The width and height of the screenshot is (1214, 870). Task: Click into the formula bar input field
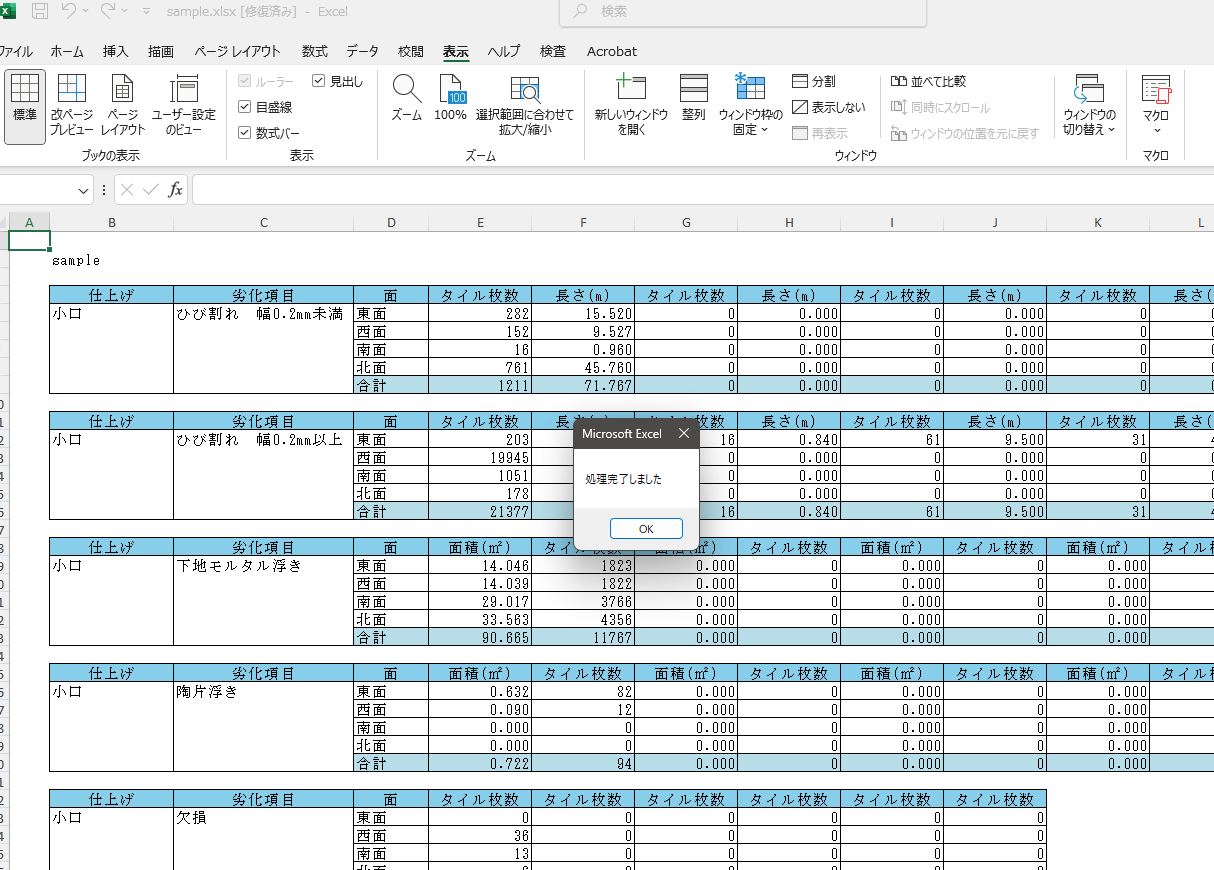point(700,190)
